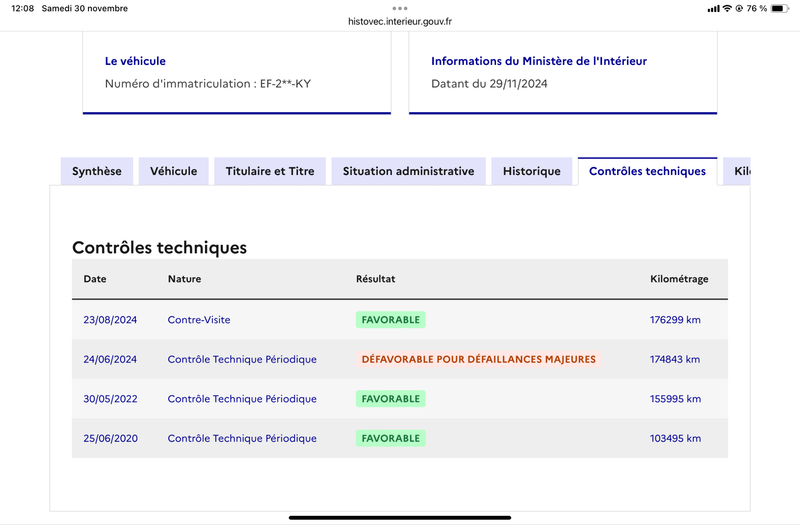Tap the battery icon in status bar
Screen dimensions: 800x525
point(780,8)
